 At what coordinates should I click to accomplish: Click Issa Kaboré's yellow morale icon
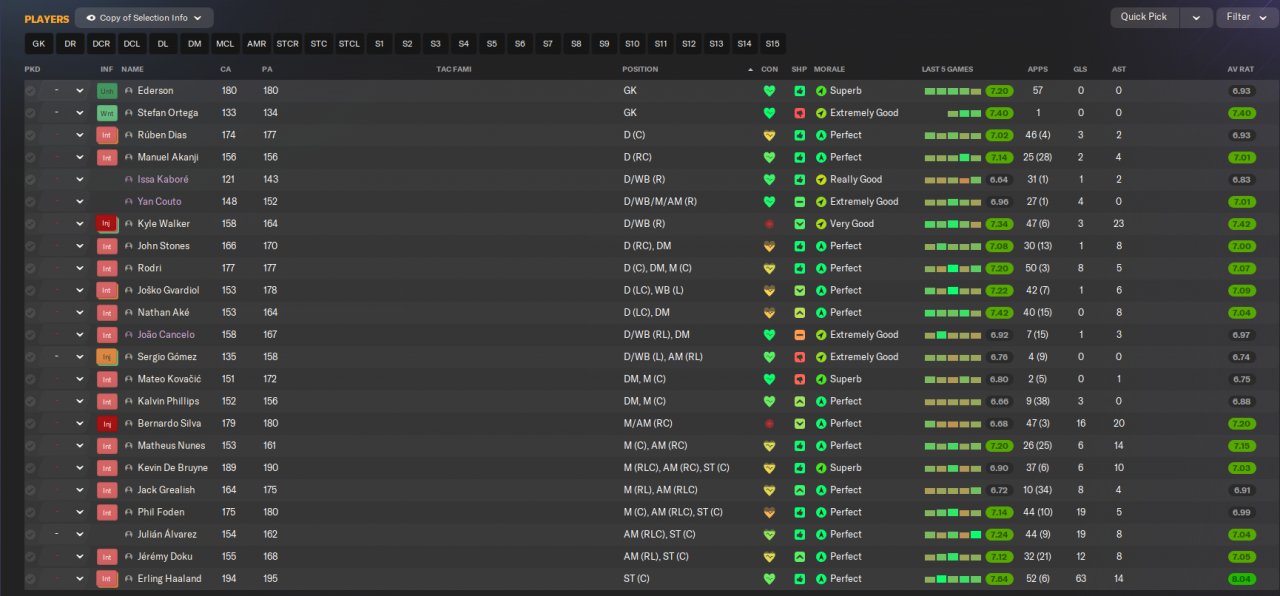821,180
